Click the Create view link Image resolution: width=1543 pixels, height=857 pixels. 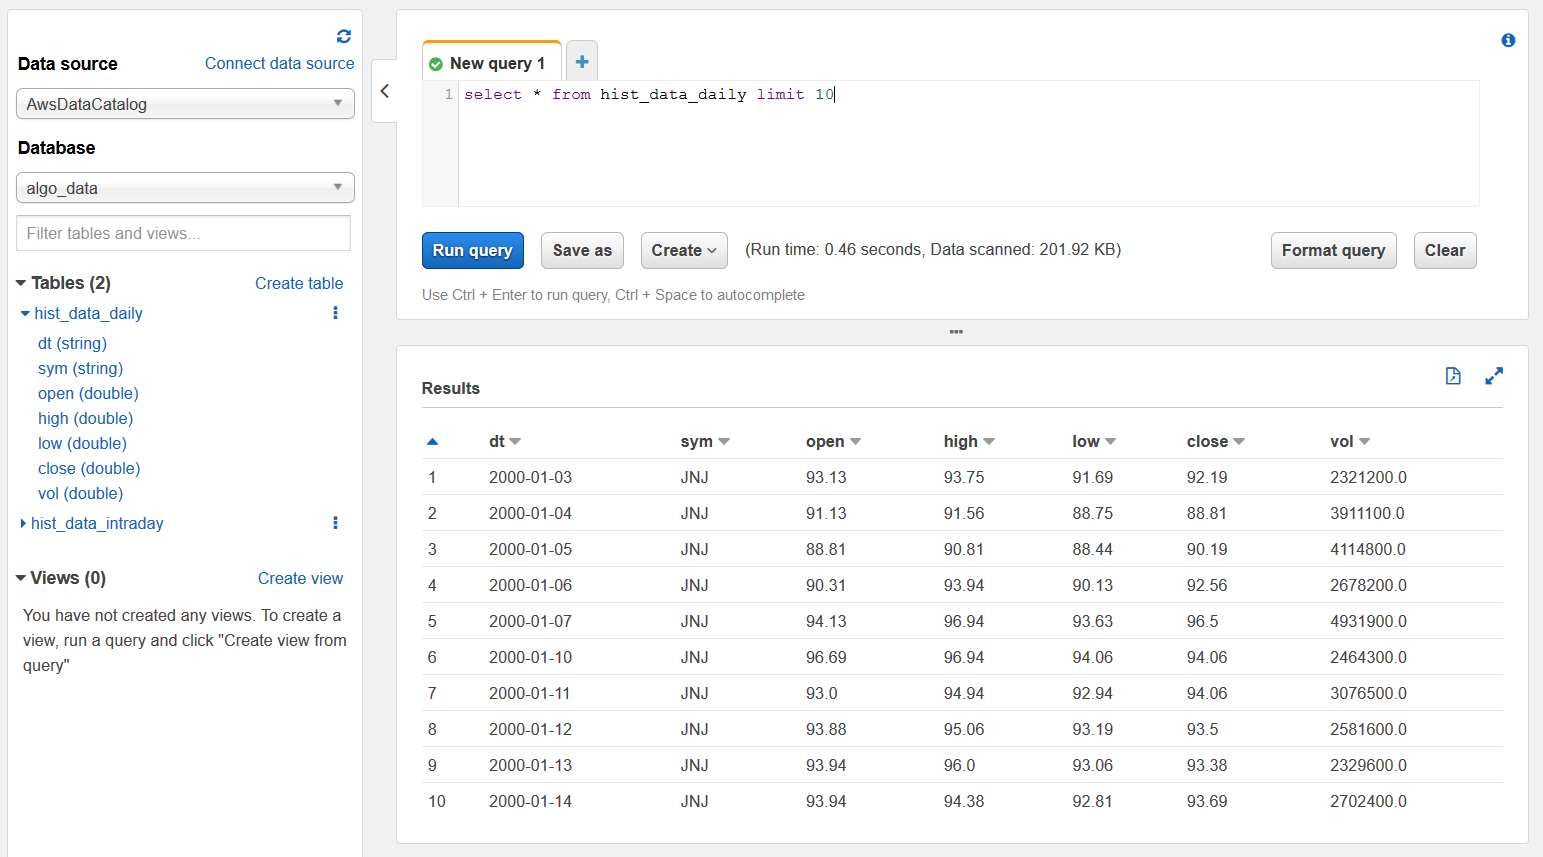300,578
